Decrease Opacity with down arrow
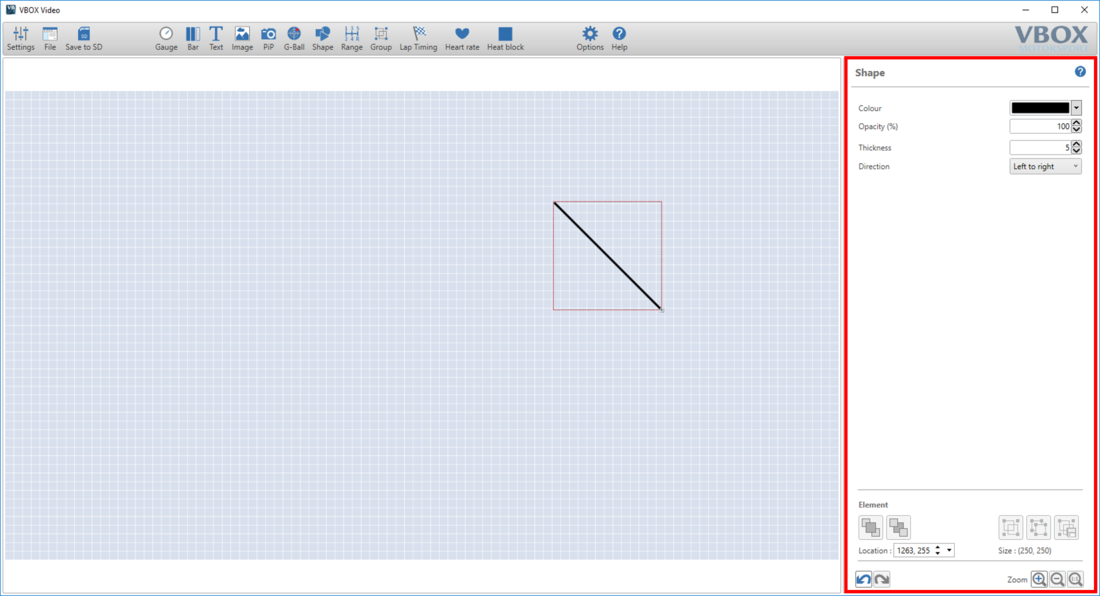Viewport: 1100px width, 596px height. pos(1076,130)
